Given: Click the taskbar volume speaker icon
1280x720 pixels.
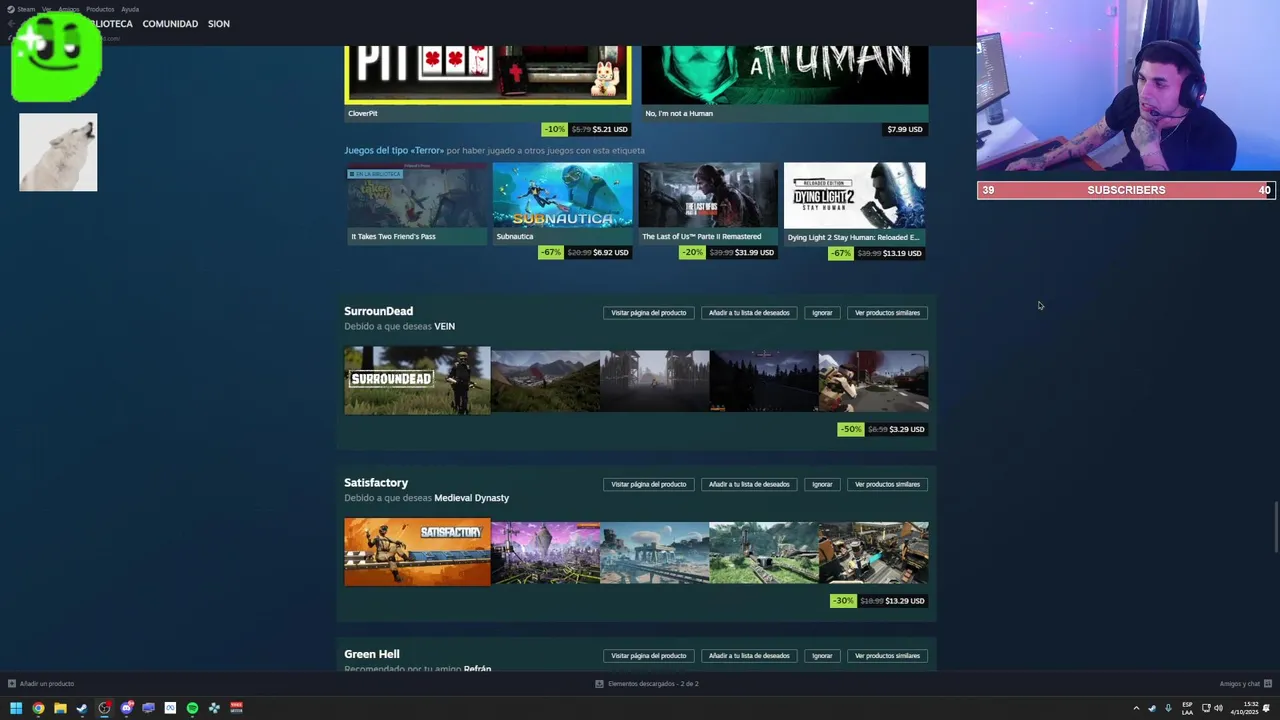Looking at the screenshot, I should tap(1218, 708).
